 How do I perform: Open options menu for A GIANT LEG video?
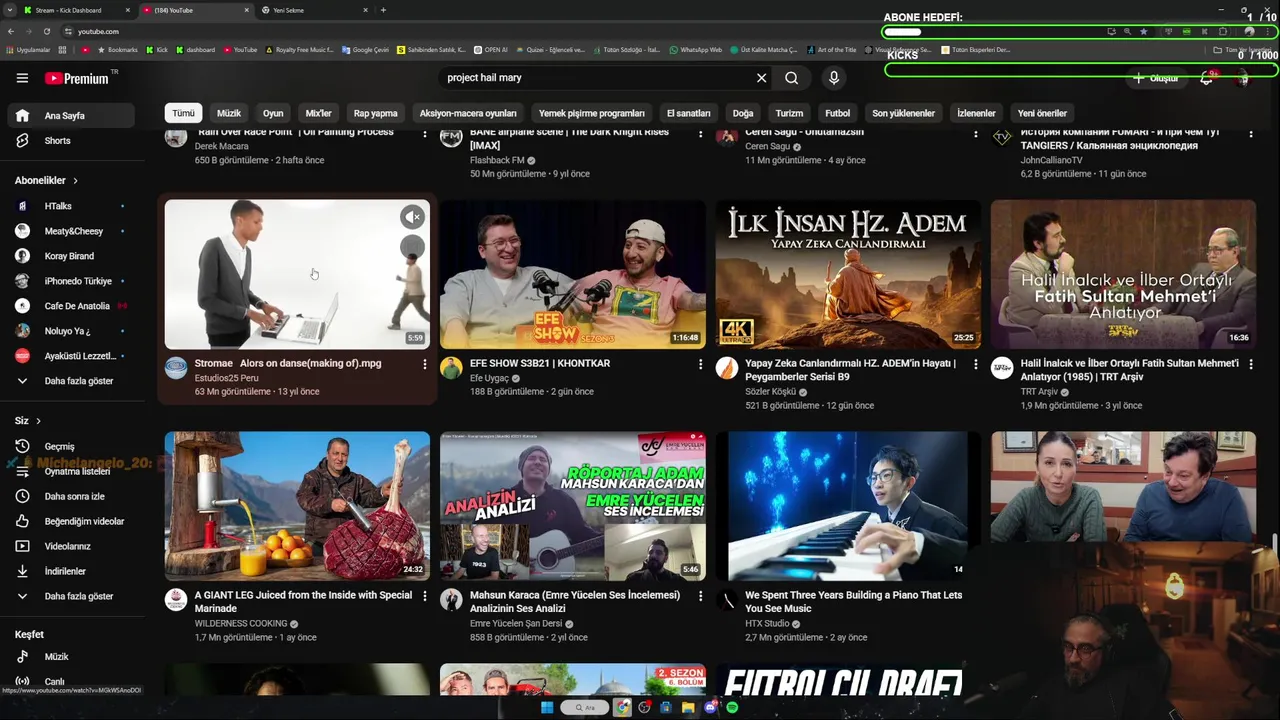424,597
